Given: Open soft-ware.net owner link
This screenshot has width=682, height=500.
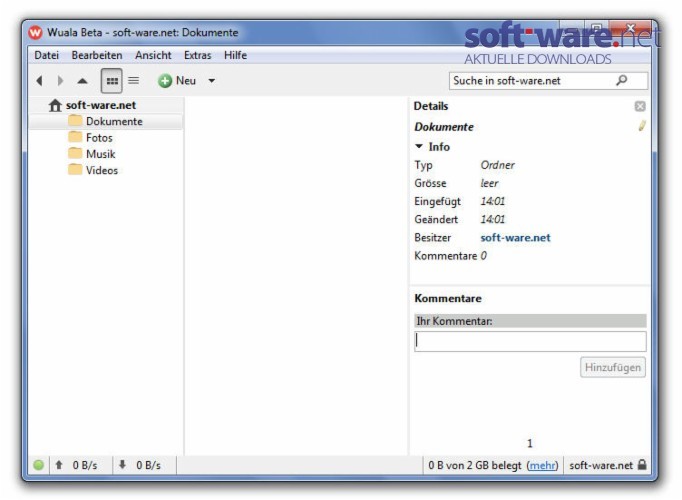Looking at the screenshot, I should pos(515,238).
